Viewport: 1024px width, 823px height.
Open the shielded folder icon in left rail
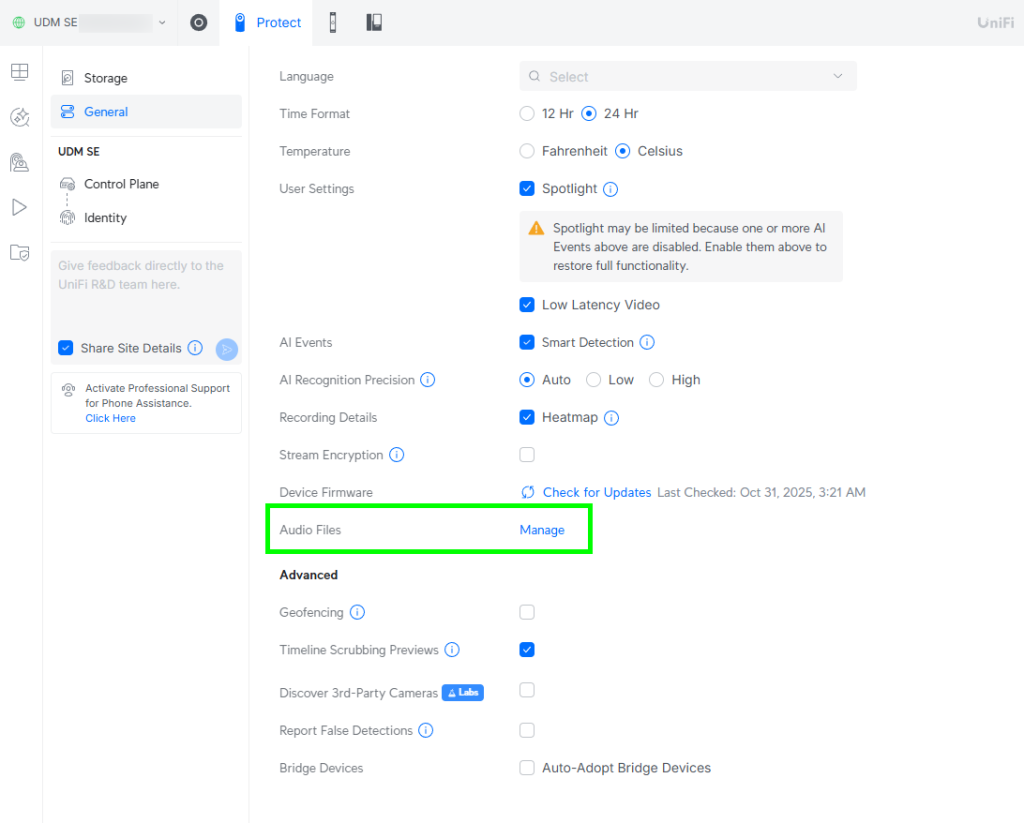(x=19, y=253)
